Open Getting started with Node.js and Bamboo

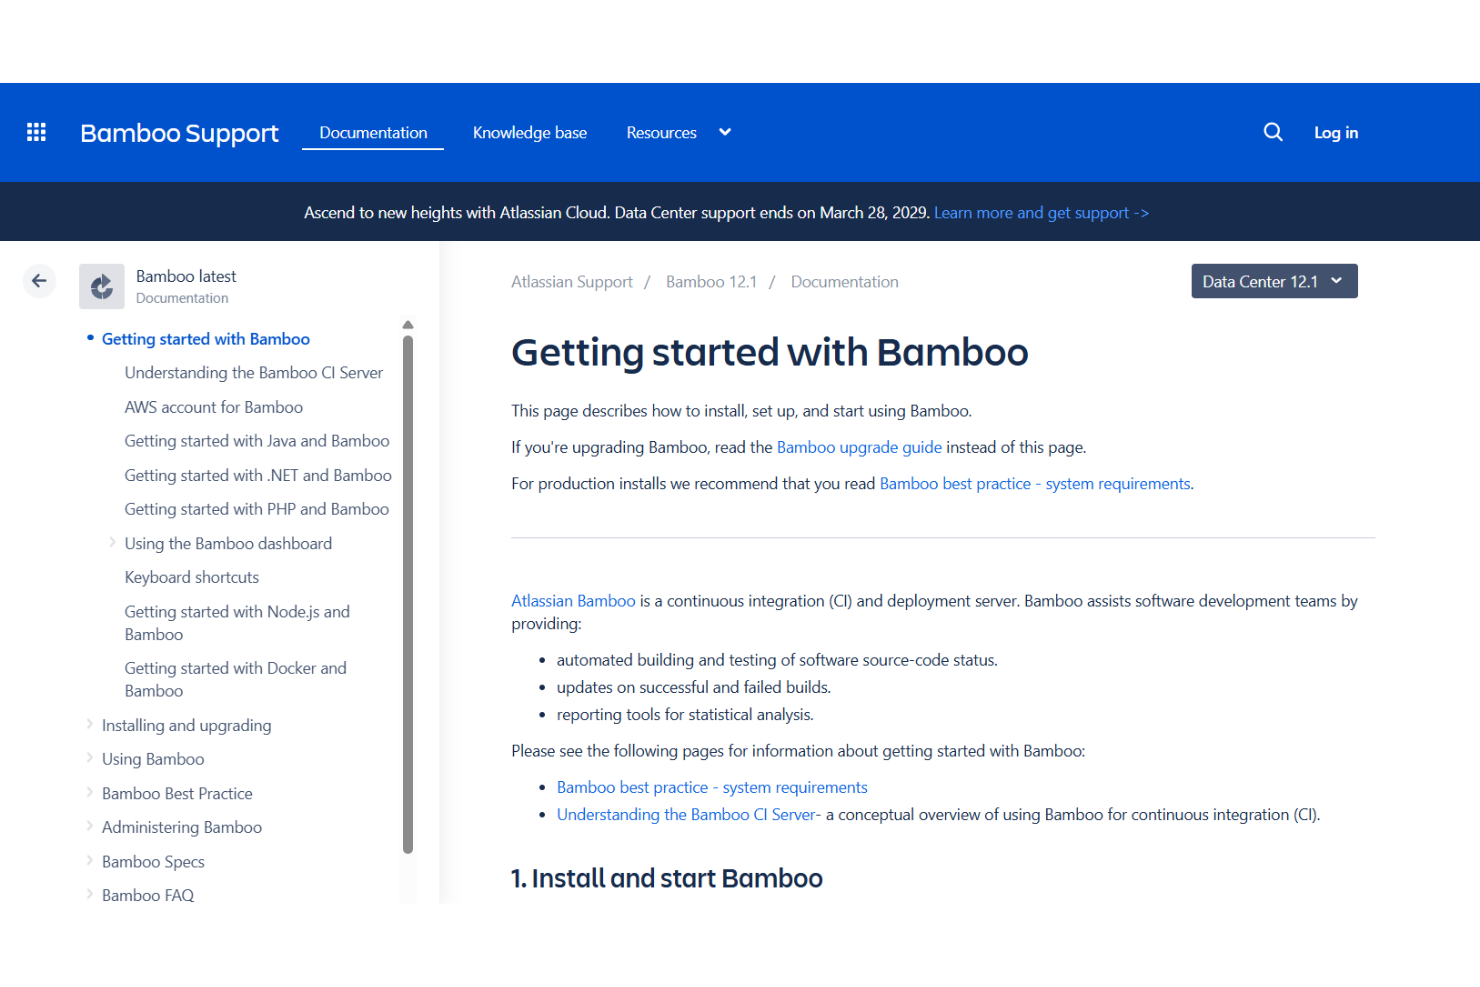[237, 623]
